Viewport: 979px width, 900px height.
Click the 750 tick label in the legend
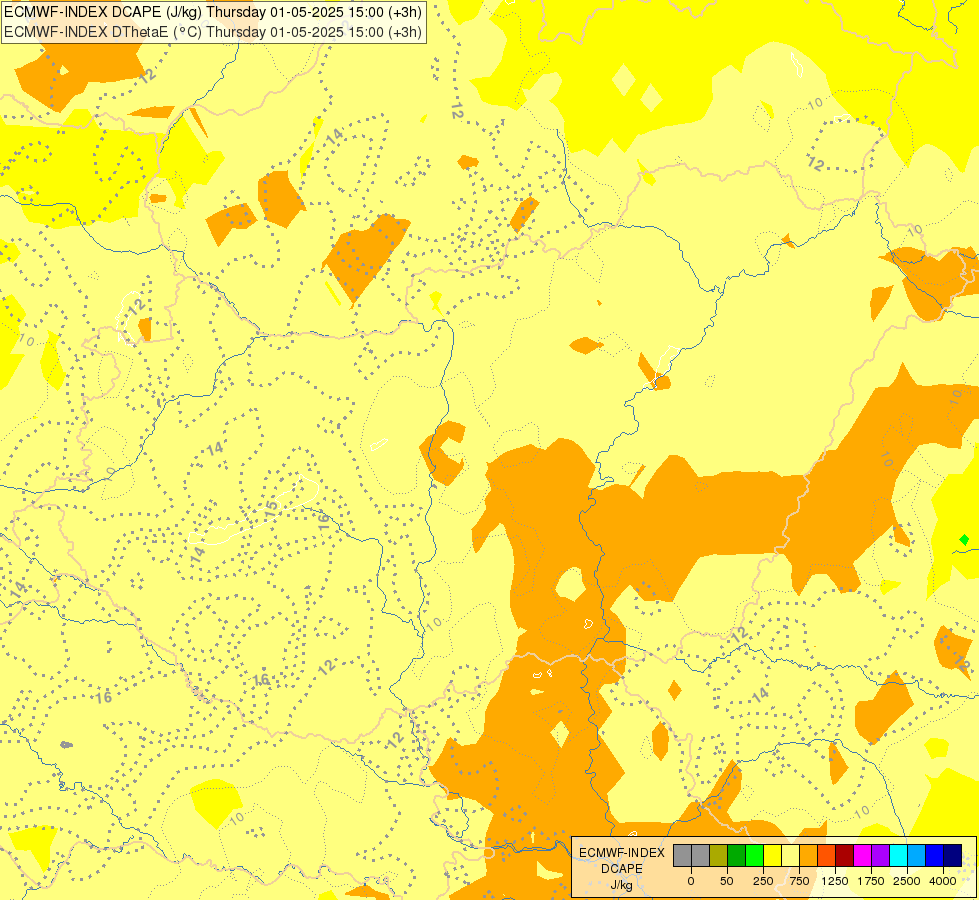799,881
